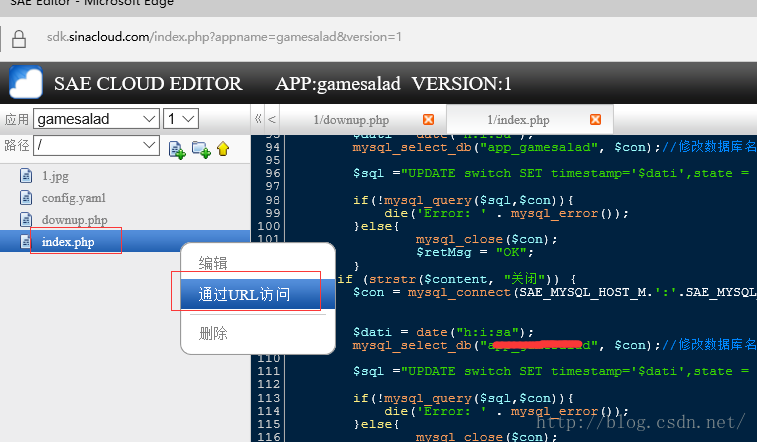This screenshot has height=442, width=757.
Task: Open the gamesalad application dropdown
Action: [x=97, y=119]
